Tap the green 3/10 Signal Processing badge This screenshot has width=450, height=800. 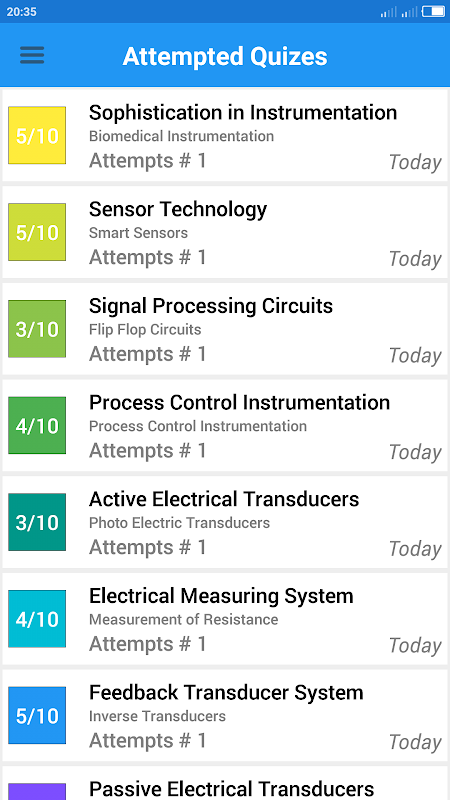pos(37,329)
